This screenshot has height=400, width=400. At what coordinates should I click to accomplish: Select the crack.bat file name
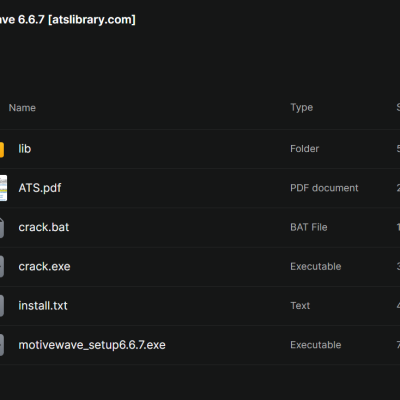tap(44, 227)
